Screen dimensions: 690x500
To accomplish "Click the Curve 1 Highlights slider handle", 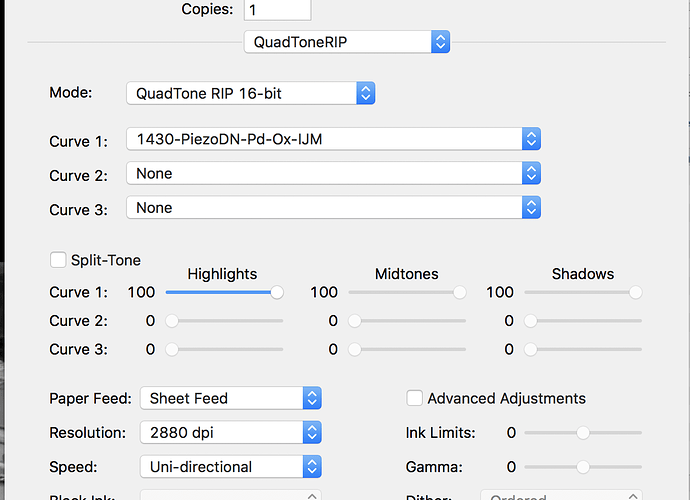I will pos(277,293).
